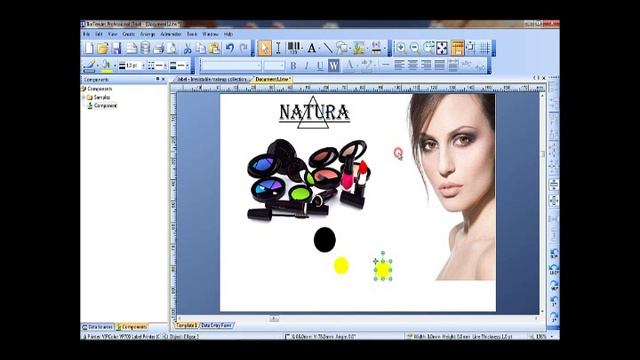The image size is (640, 360).
Task: Open the database connection setup icon
Action: 145,48
